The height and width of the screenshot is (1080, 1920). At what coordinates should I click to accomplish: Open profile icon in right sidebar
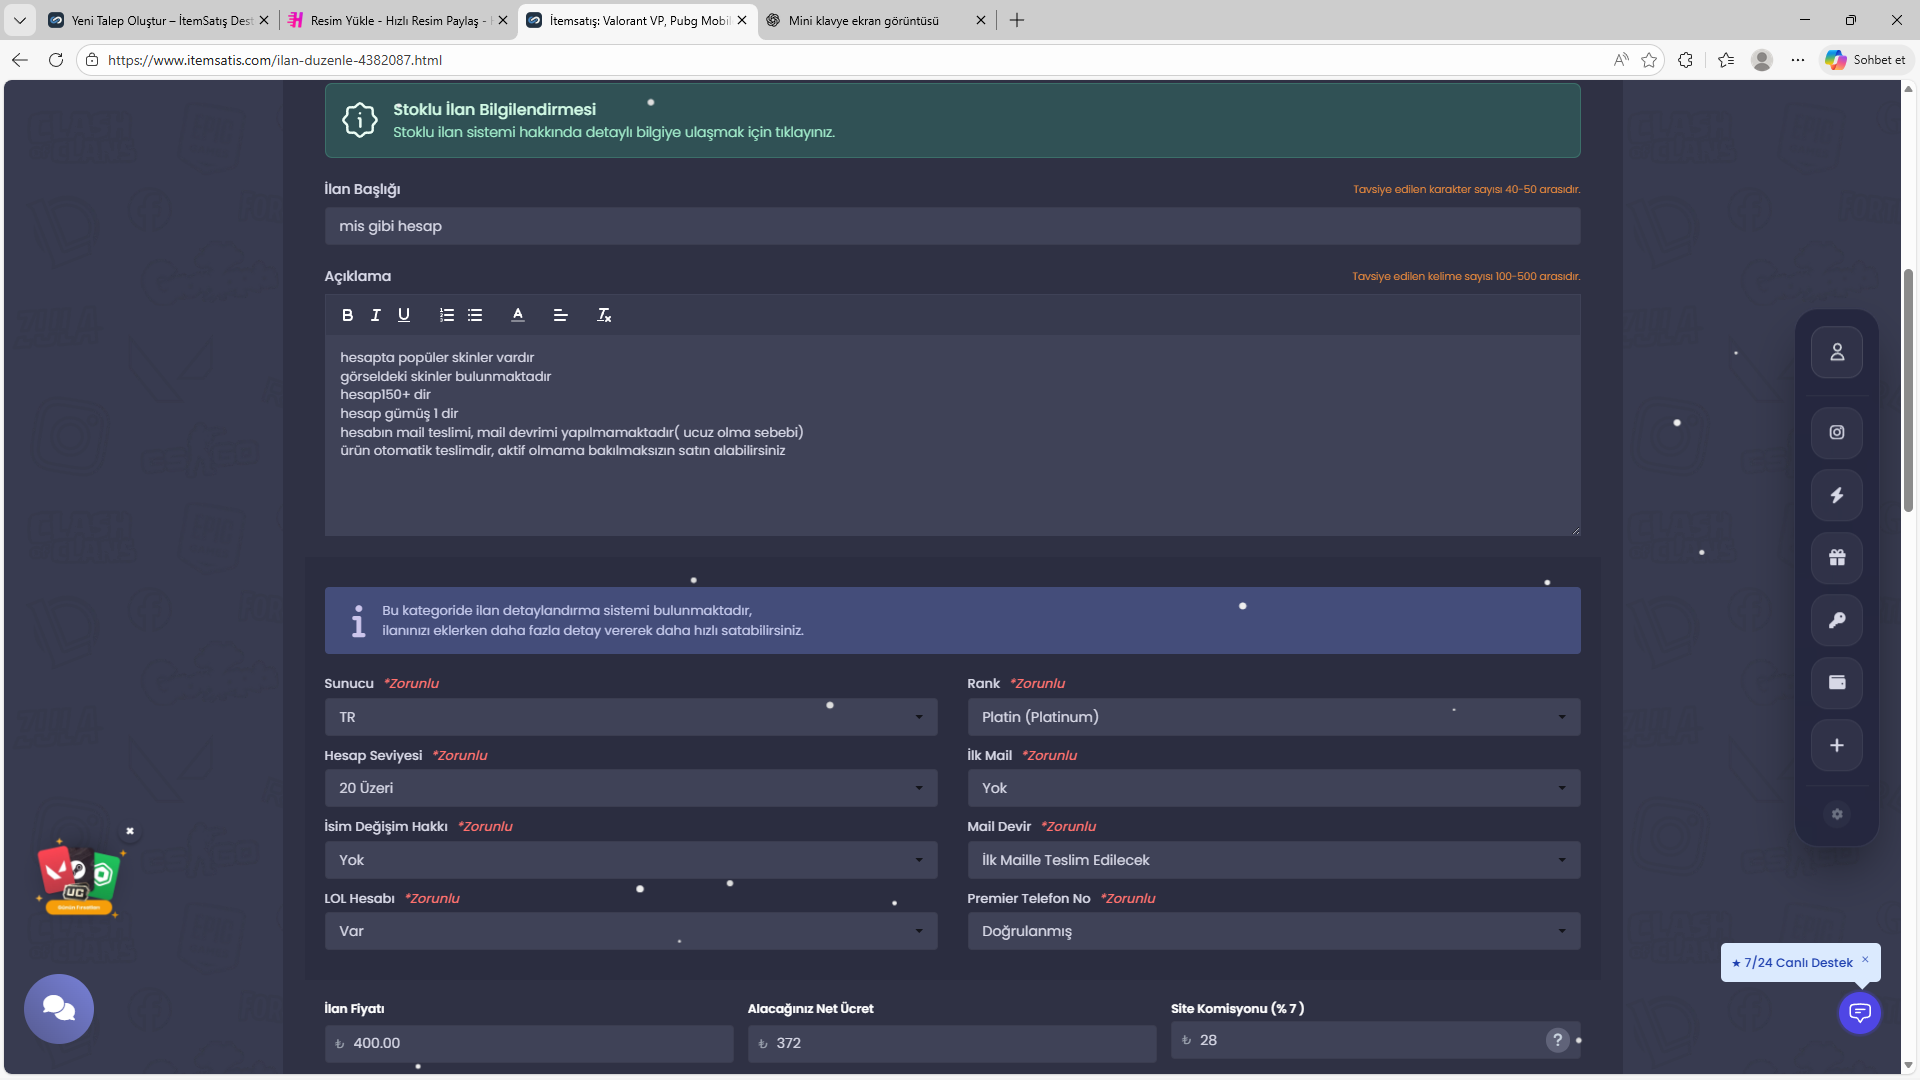(x=1837, y=352)
